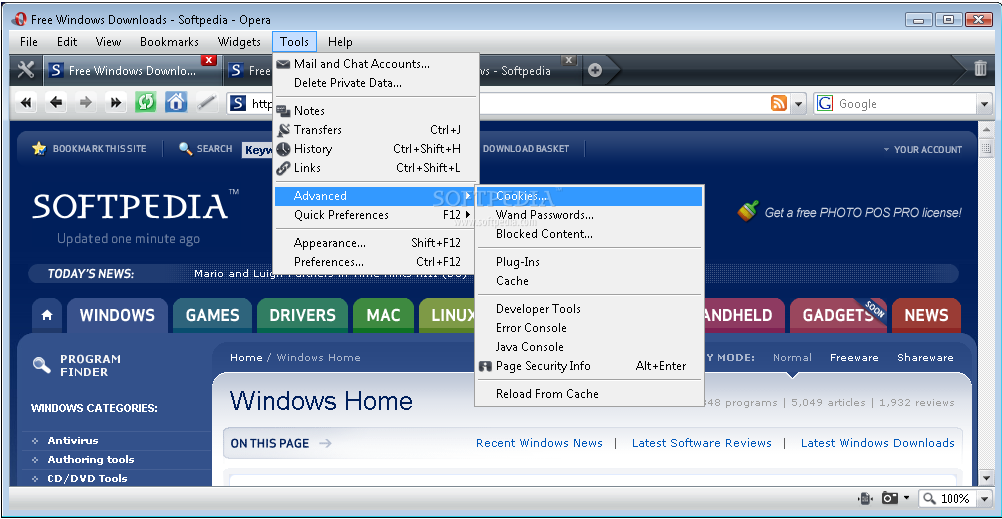Click the Program Finder magnifier icon
The height and width of the screenshot is (519, 1002).
(42, 365)
